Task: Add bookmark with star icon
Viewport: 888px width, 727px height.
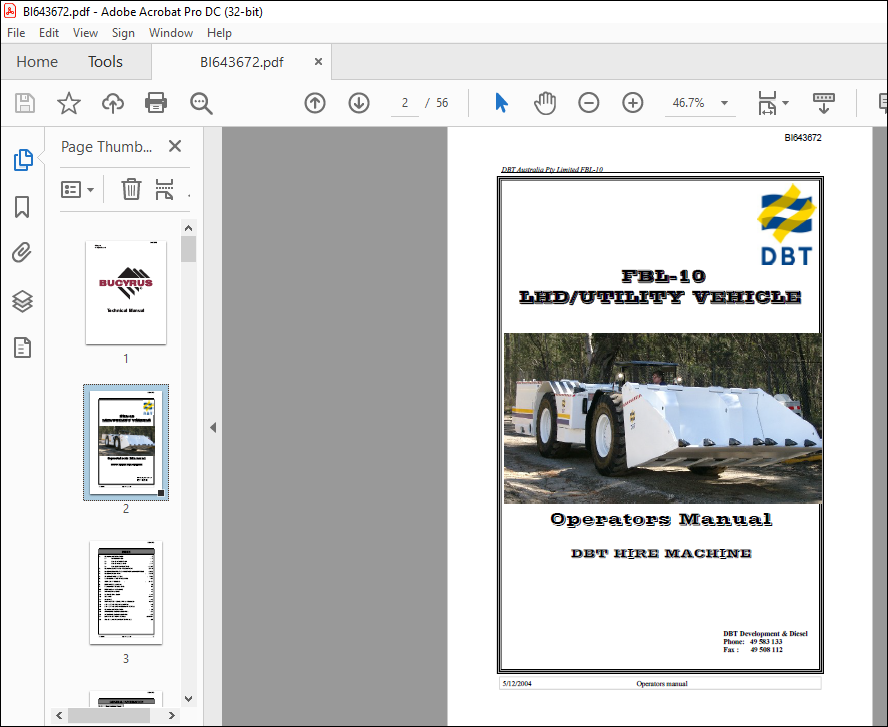Action: coord(69,104)
